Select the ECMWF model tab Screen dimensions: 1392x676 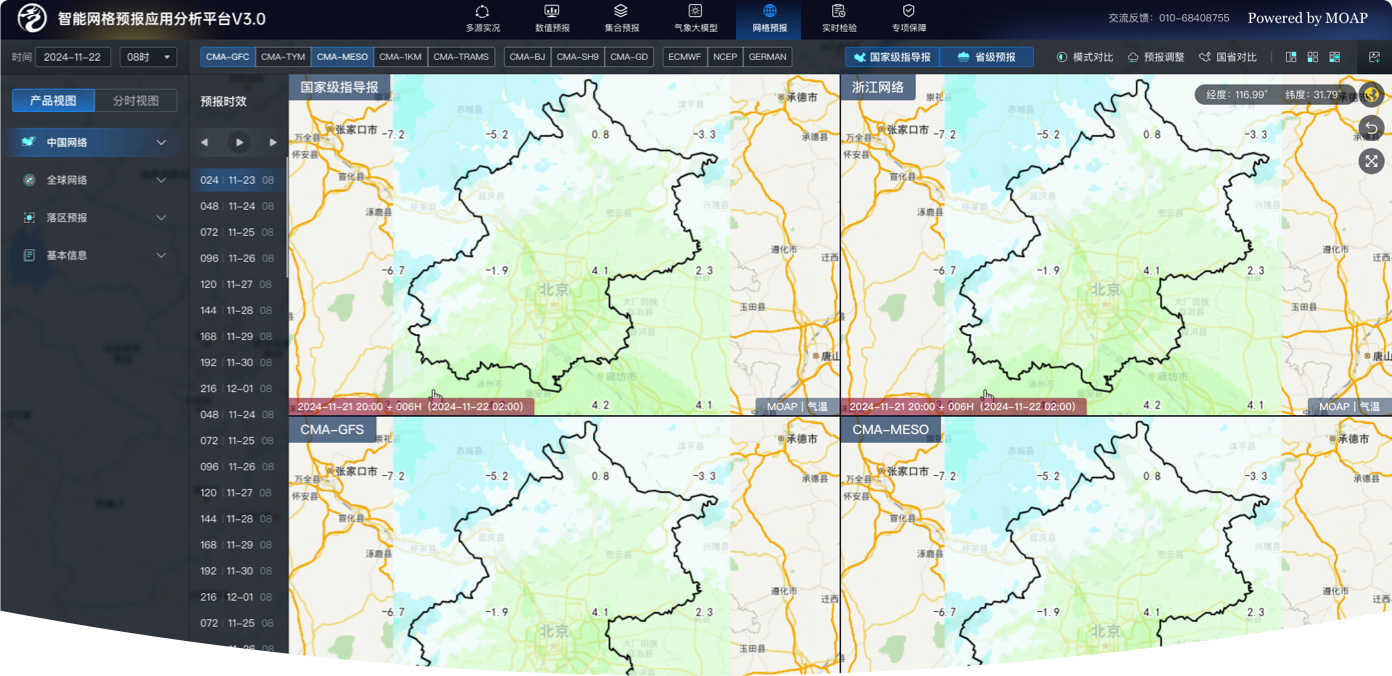(684, 57)
